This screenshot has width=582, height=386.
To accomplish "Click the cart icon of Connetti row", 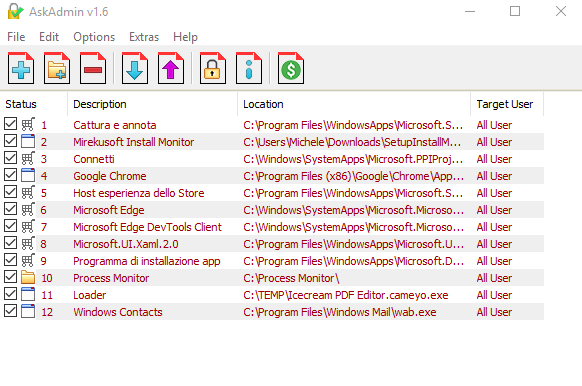I will (x=28, y=158).
